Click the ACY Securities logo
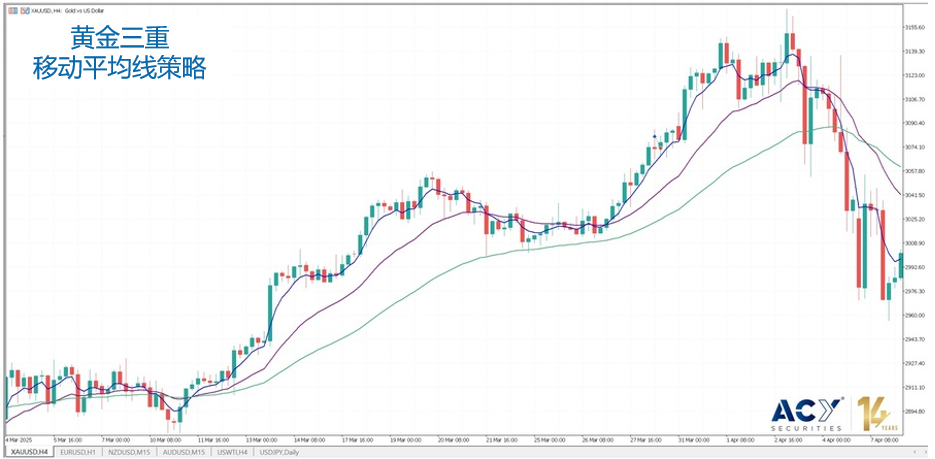Image resolution: width=935 pixels, height=459 pixels. [x=806, y=413]
